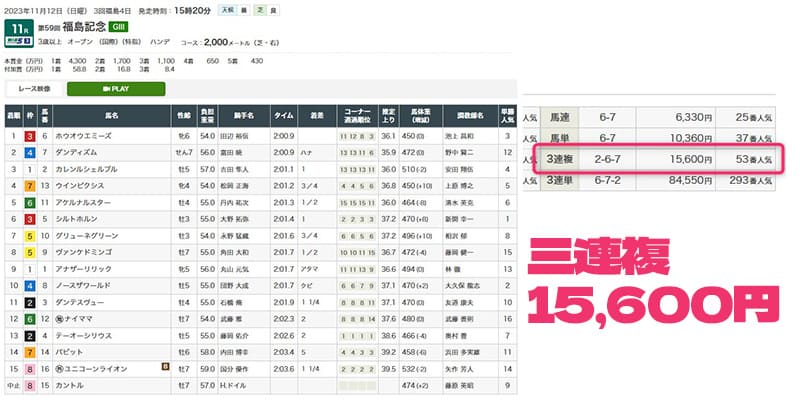Open horse ダンディズム

point(76,153)
